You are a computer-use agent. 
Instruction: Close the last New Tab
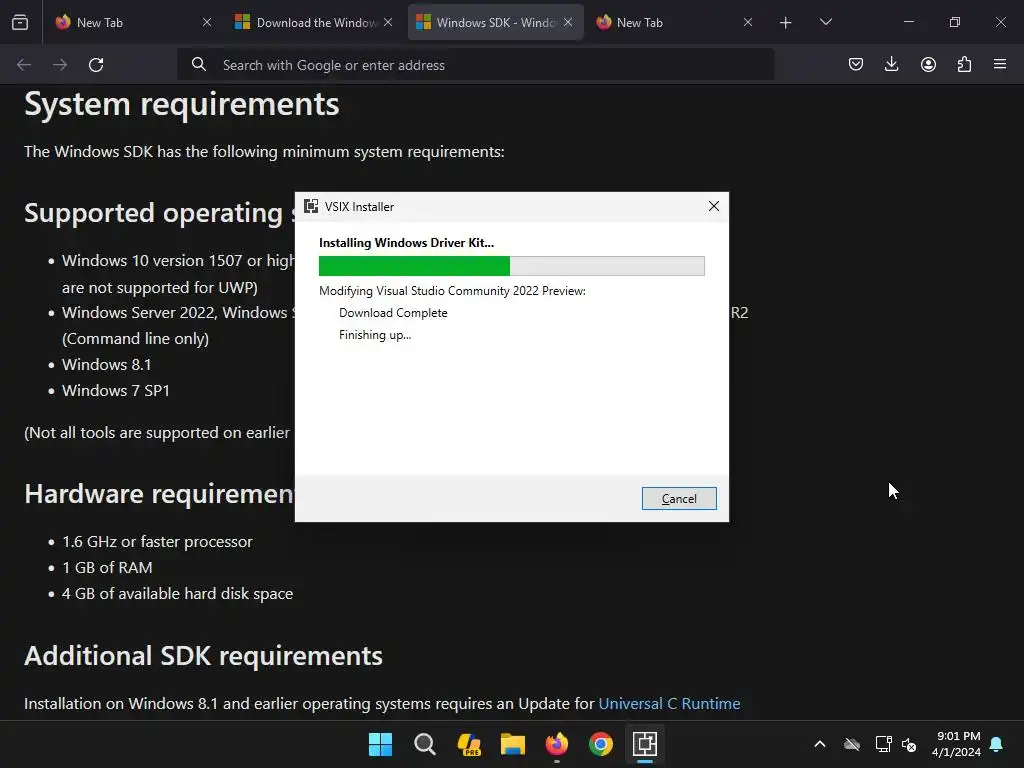(748, 22)
